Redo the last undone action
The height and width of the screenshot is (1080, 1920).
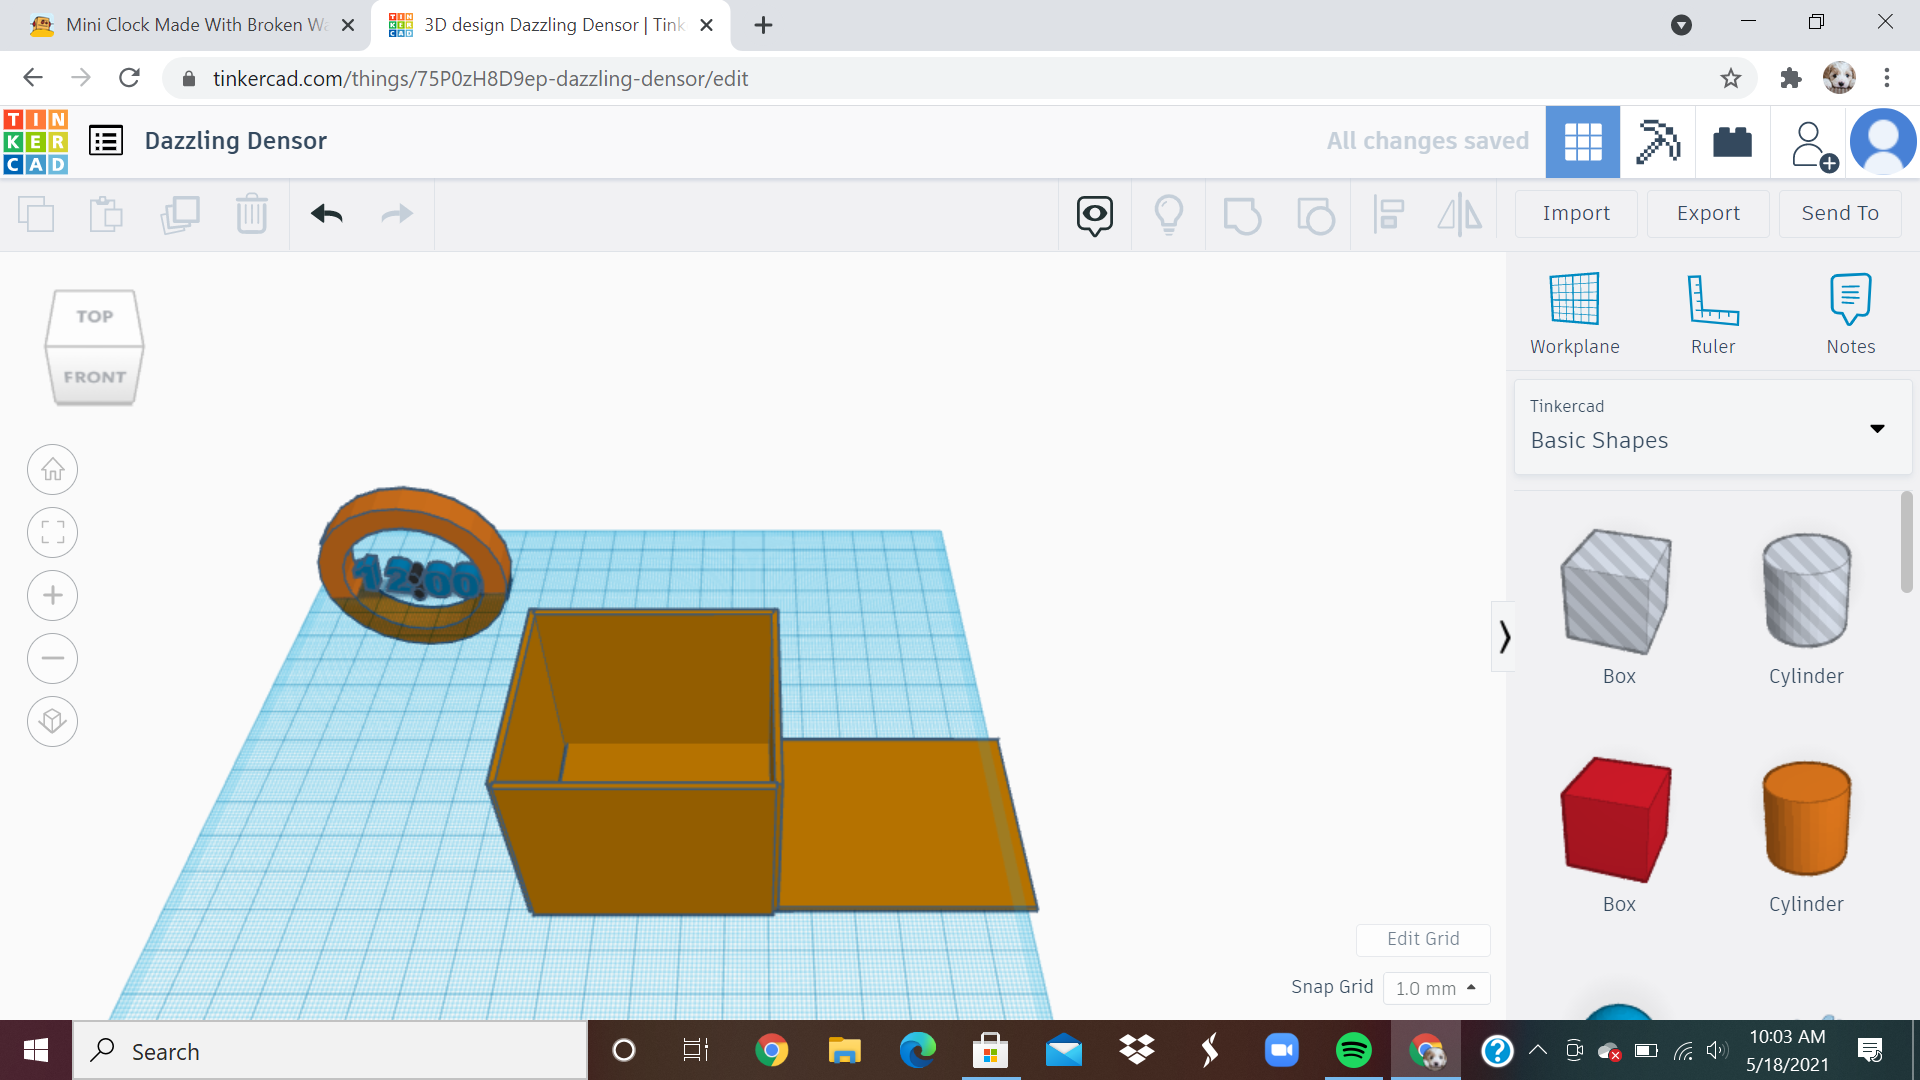(x=396, y=214)
